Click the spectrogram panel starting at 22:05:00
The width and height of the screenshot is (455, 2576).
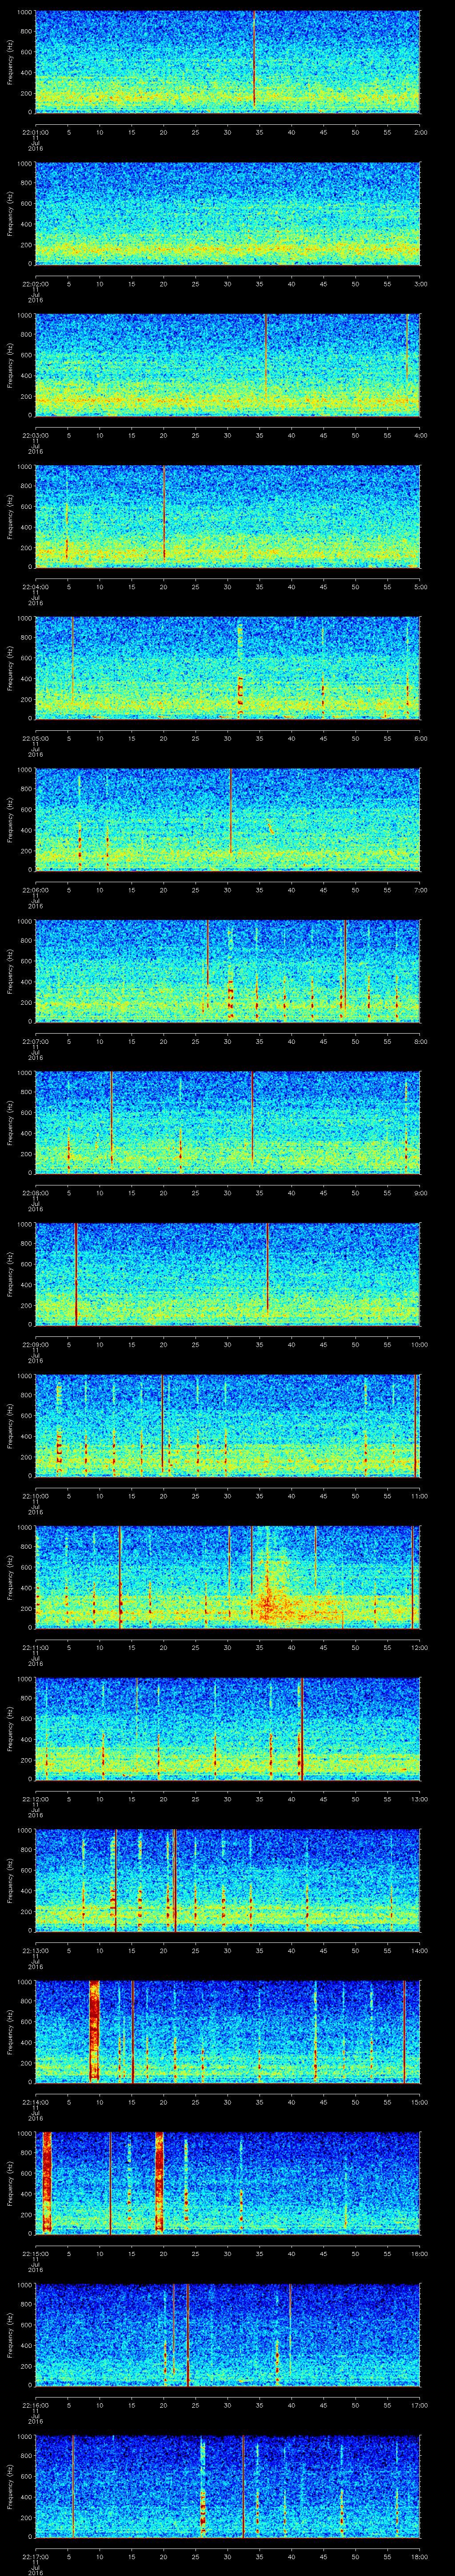click(x=228, y=668)
